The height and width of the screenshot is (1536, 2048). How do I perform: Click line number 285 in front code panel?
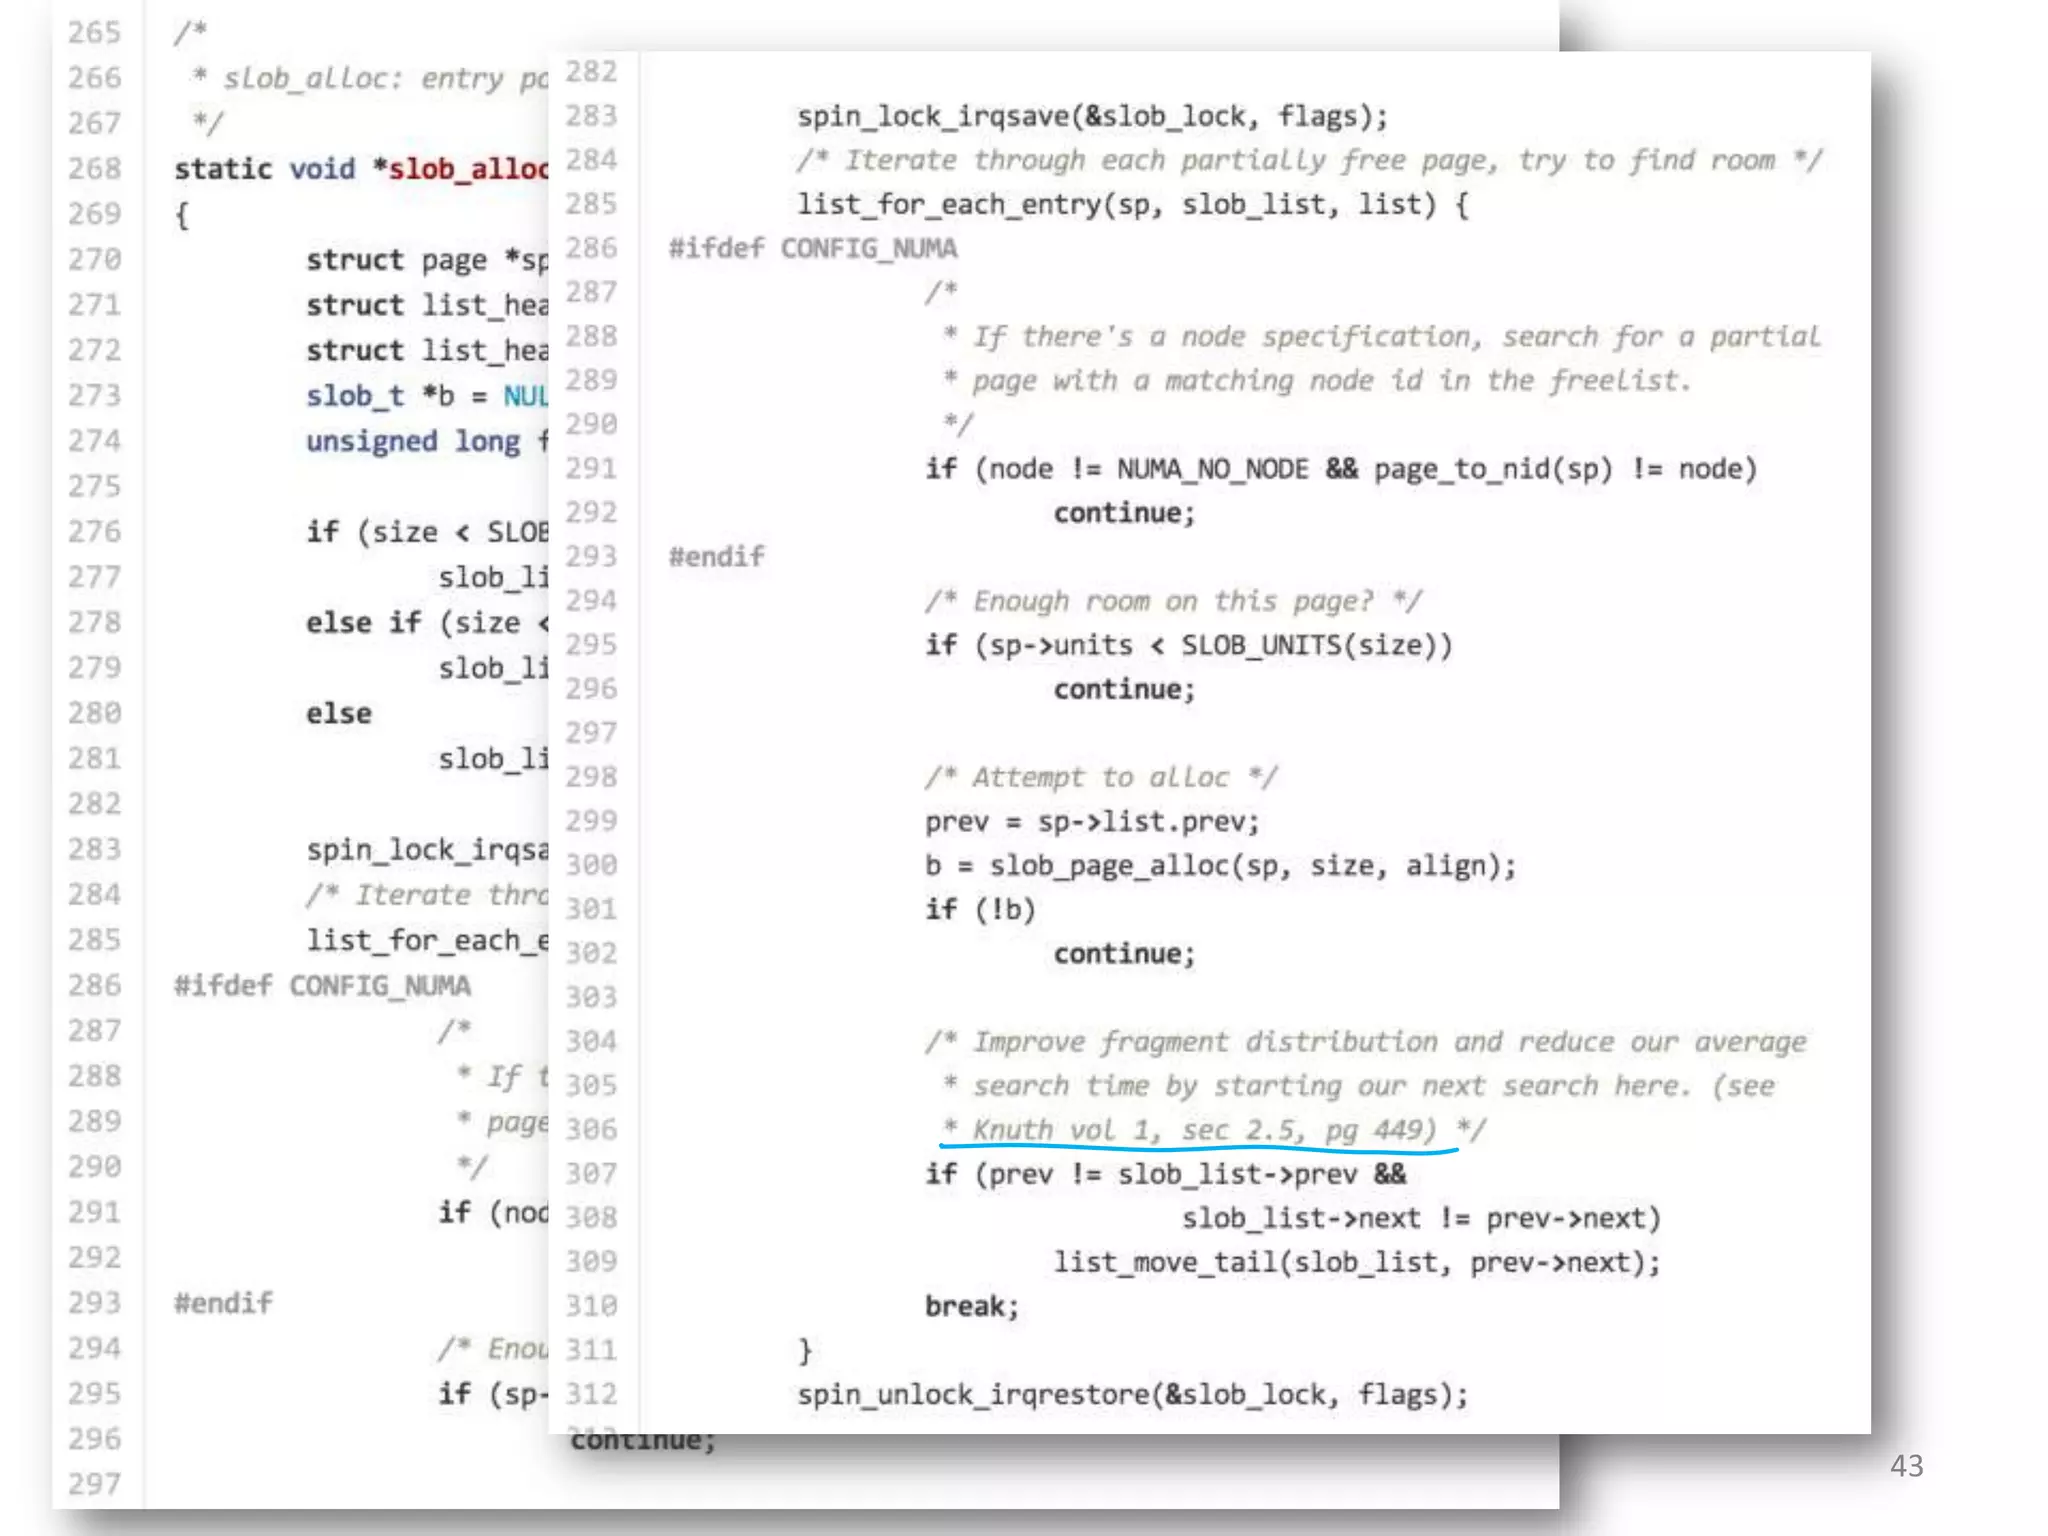[x=590, y=204]
